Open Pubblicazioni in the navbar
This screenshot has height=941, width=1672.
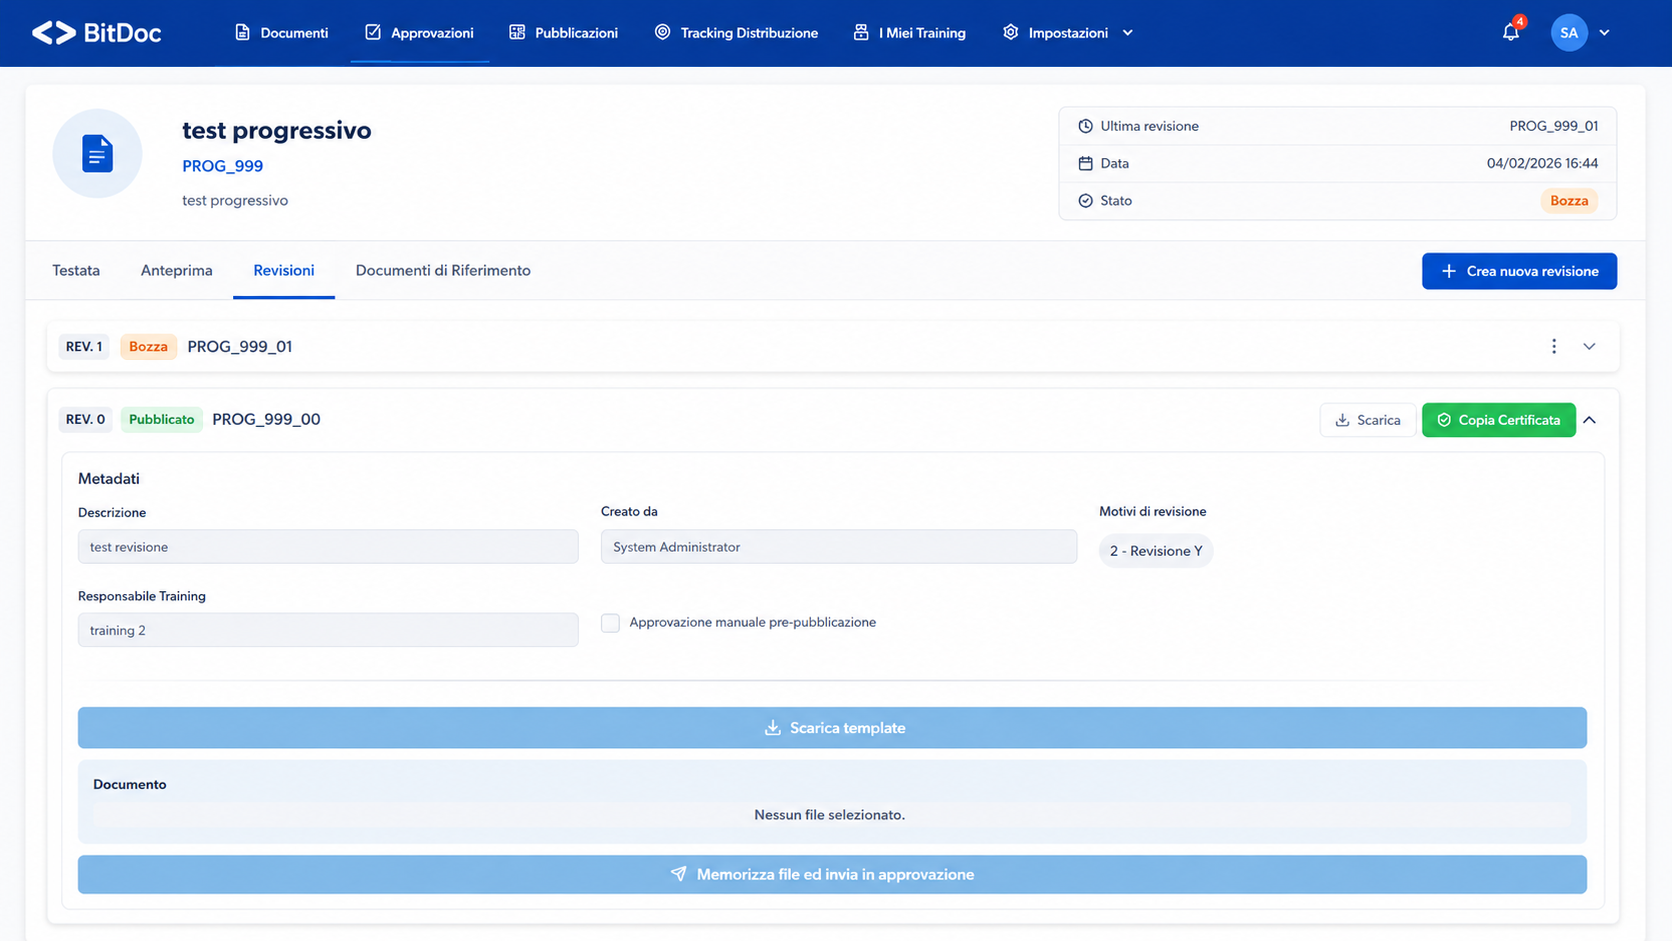click(x=563, y=33)
